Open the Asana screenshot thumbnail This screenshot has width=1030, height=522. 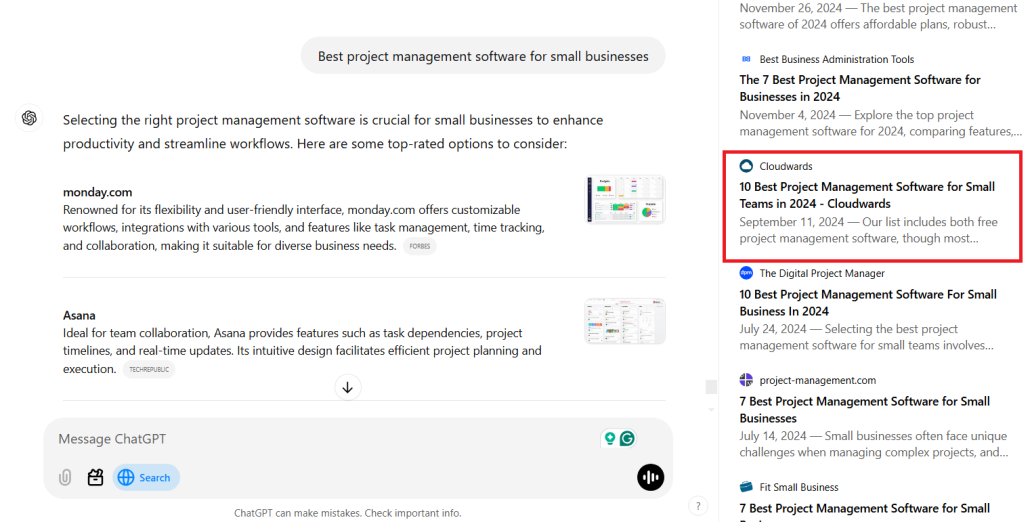[x=625, y=321]
